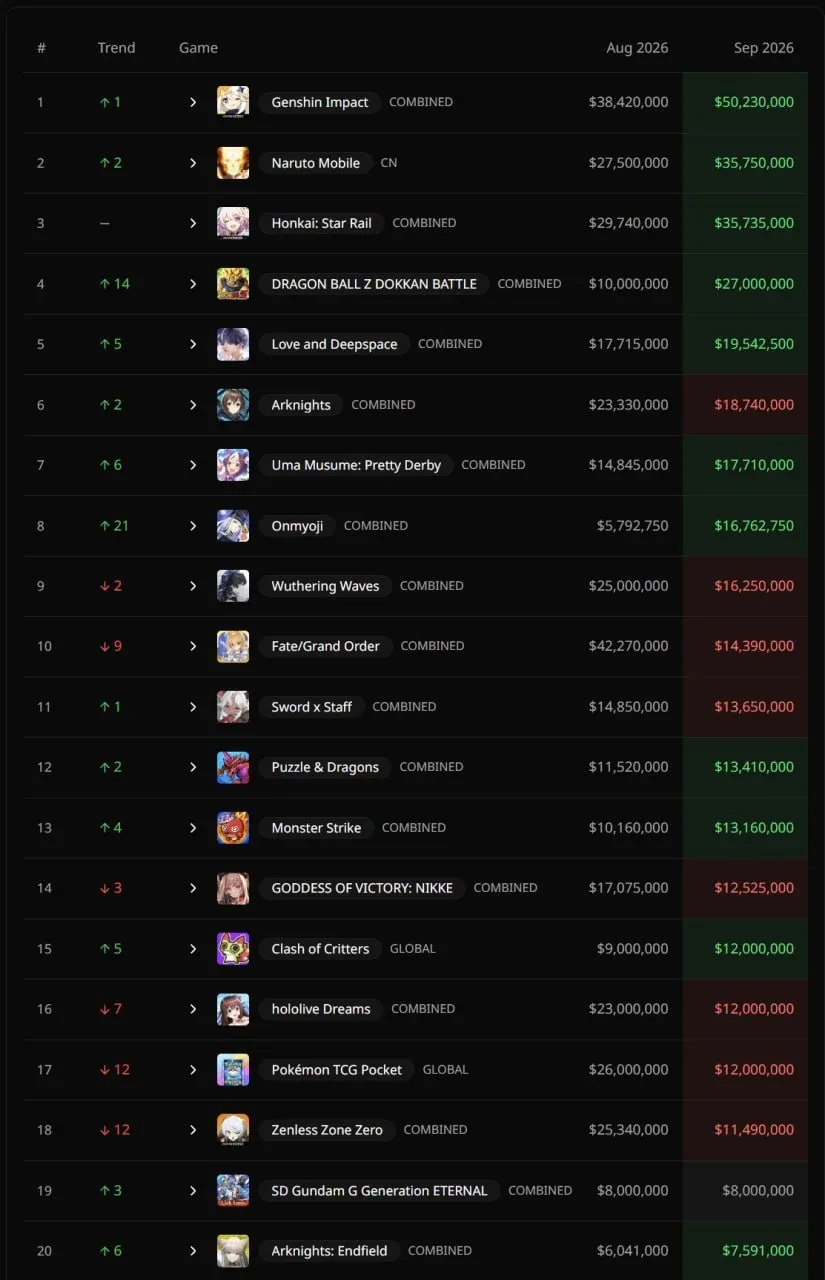Click the Dokkan Battle game icon
825x1280 pixels.
233,284
